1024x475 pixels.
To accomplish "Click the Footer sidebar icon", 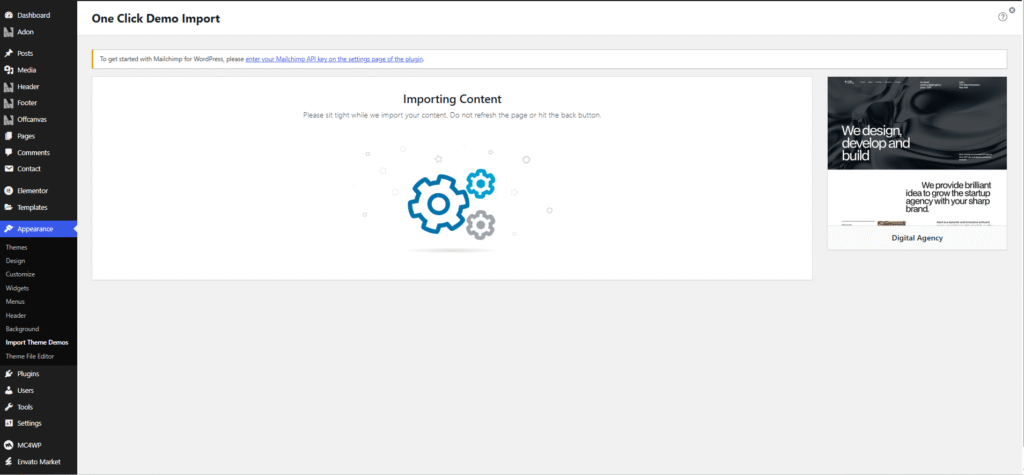I will [8, 103].
